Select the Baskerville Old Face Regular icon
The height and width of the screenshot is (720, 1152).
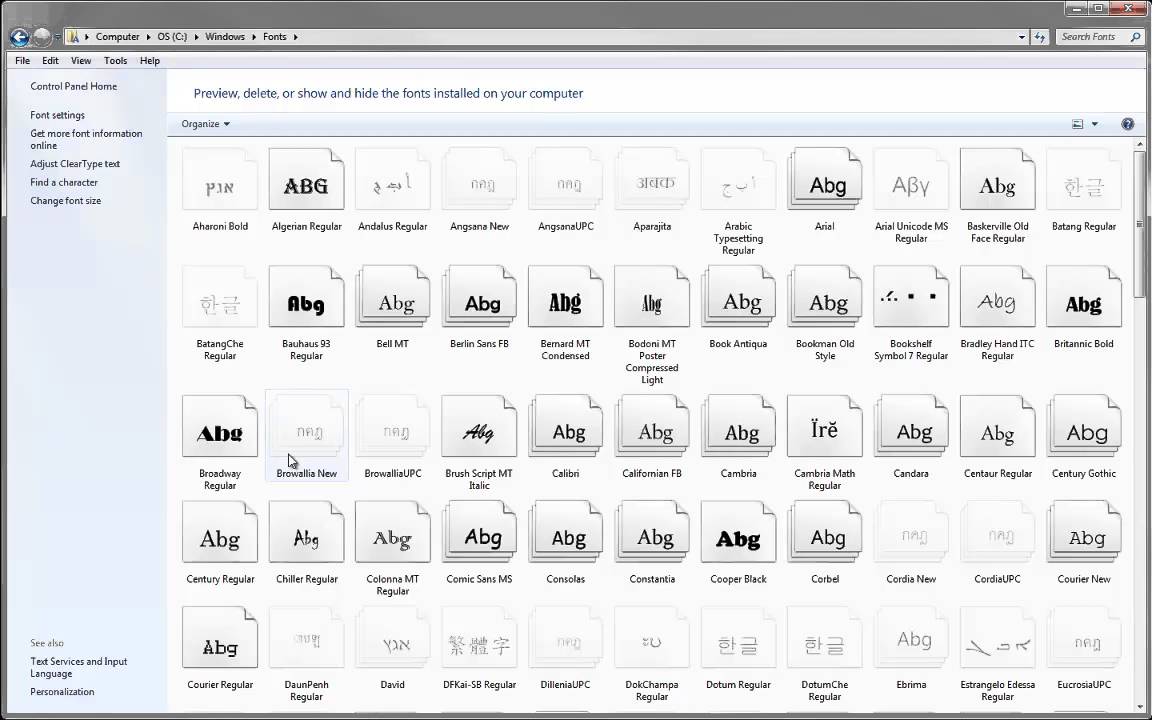click(x=997, y=179)
